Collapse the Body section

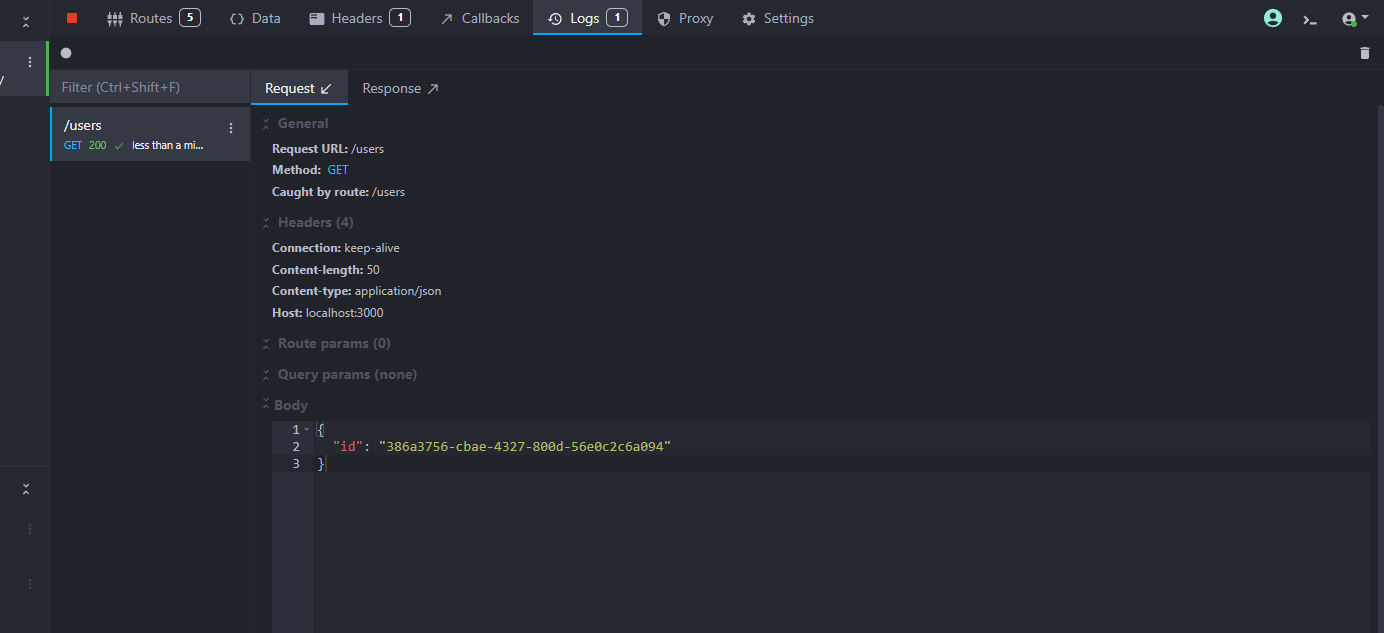click(x=266, y=405)
